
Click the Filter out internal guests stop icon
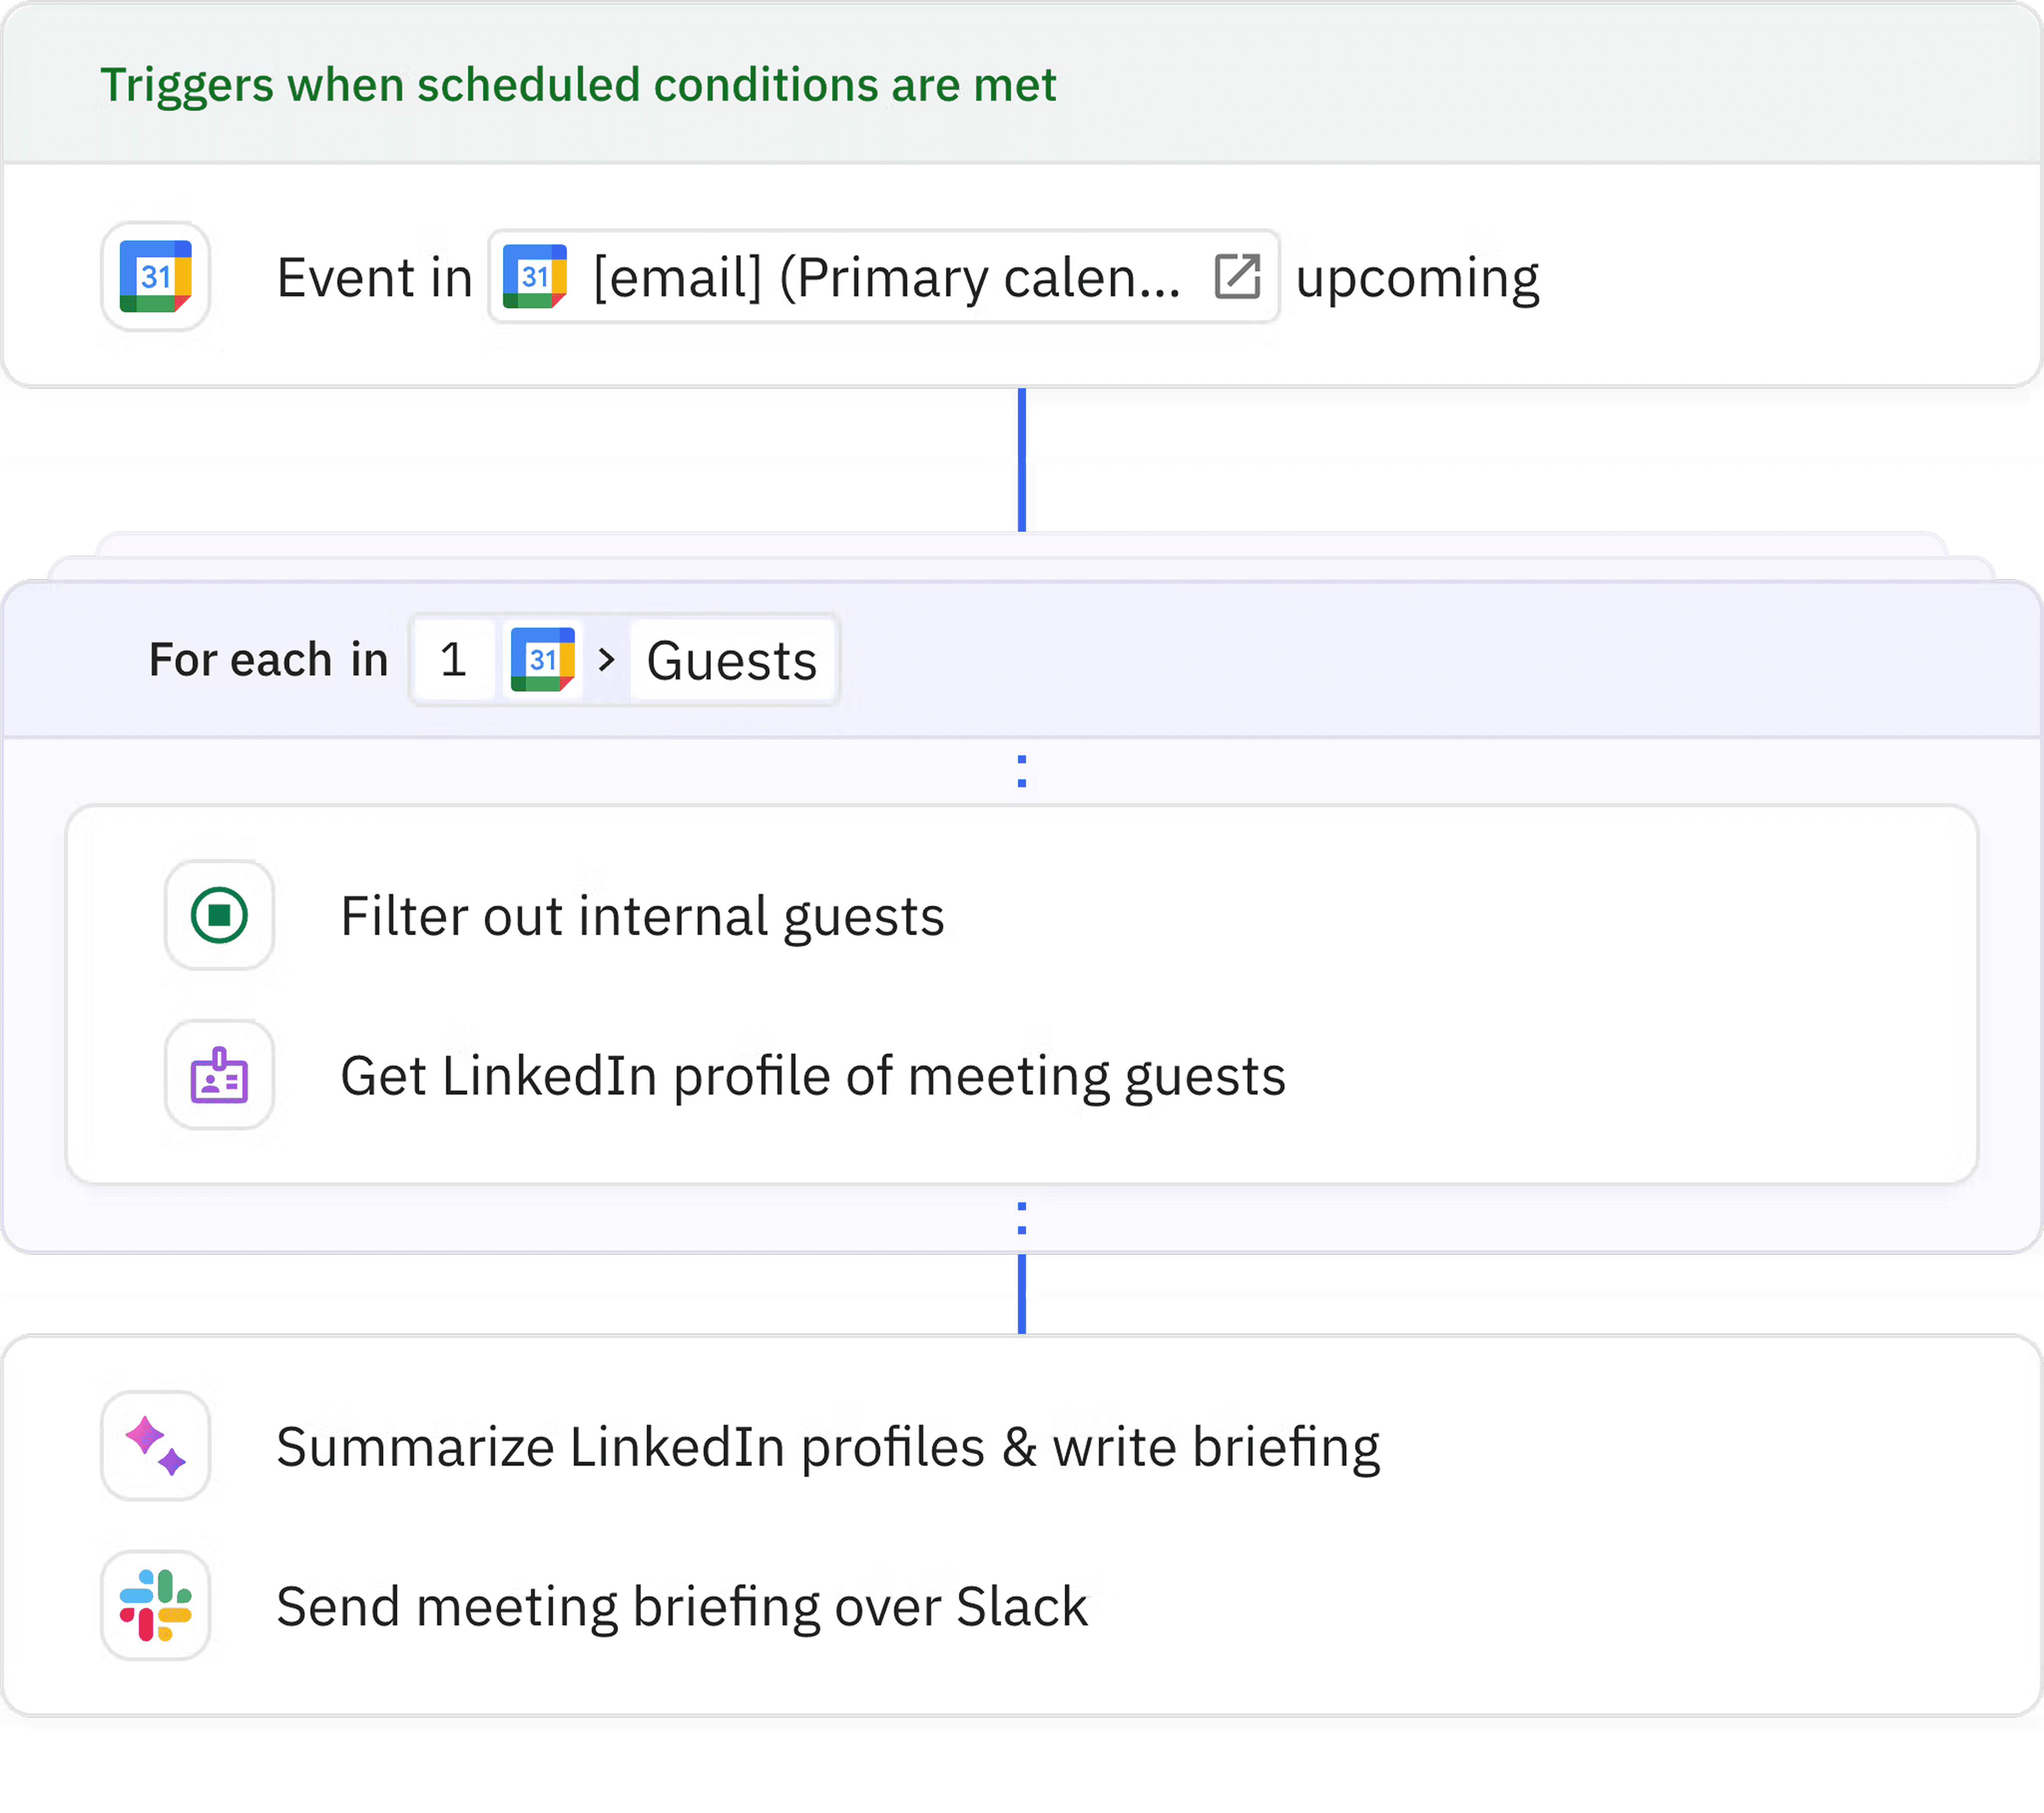pos(219,915)
